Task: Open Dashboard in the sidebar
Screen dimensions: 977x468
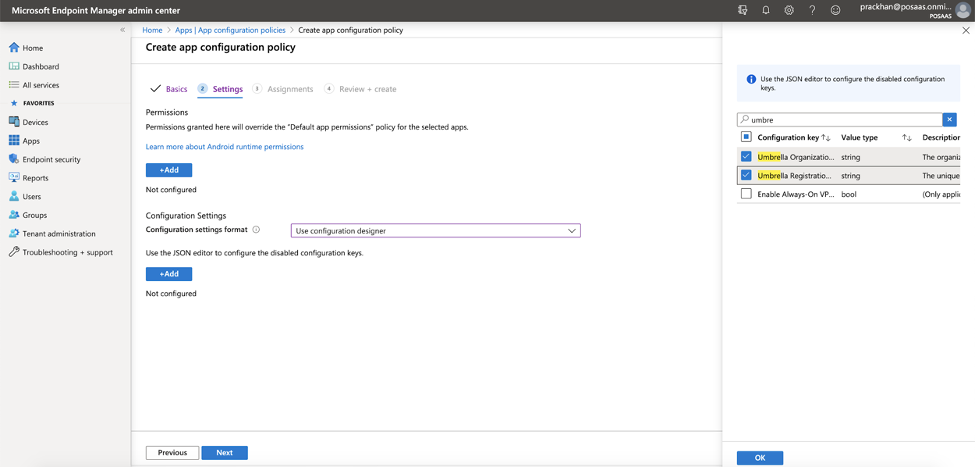Action: (x=34, y=67)
